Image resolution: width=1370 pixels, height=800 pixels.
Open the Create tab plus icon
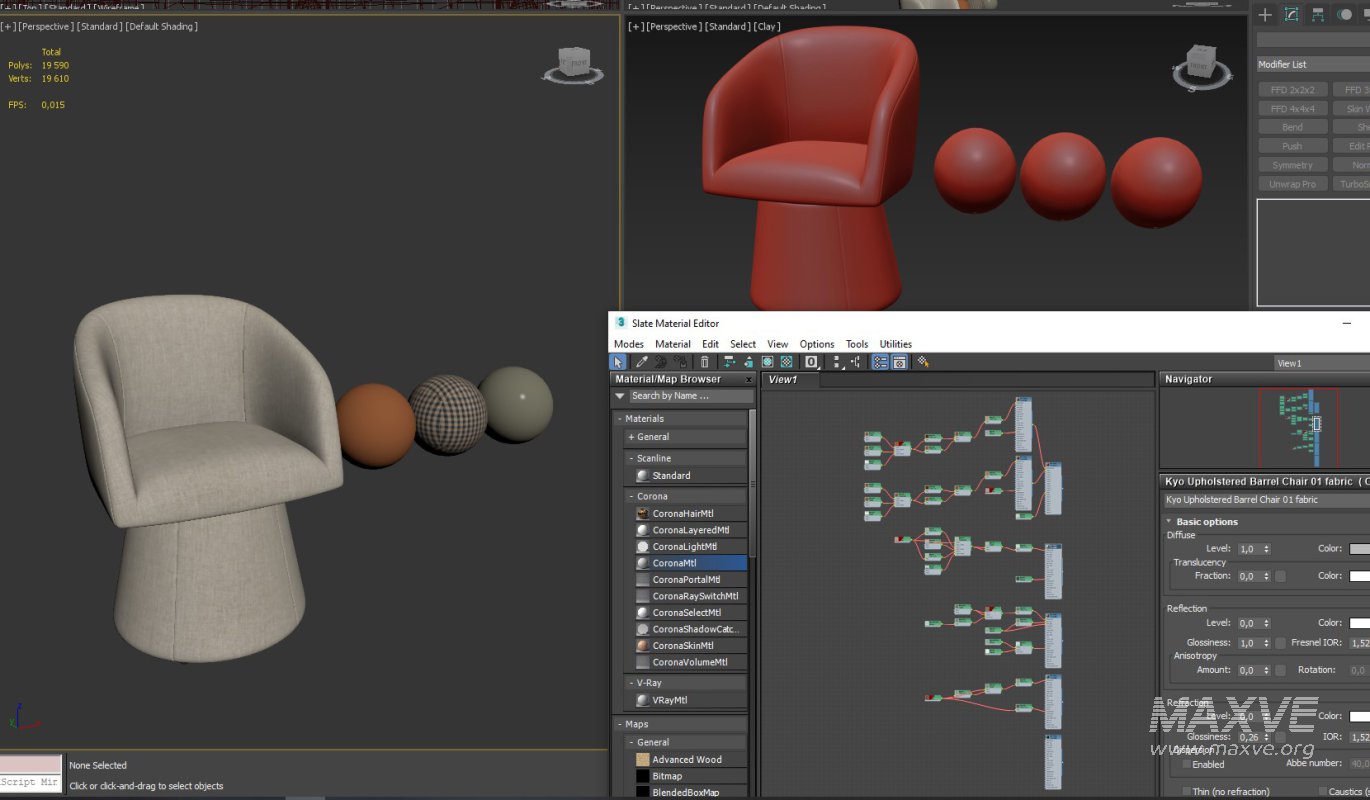1265,15
